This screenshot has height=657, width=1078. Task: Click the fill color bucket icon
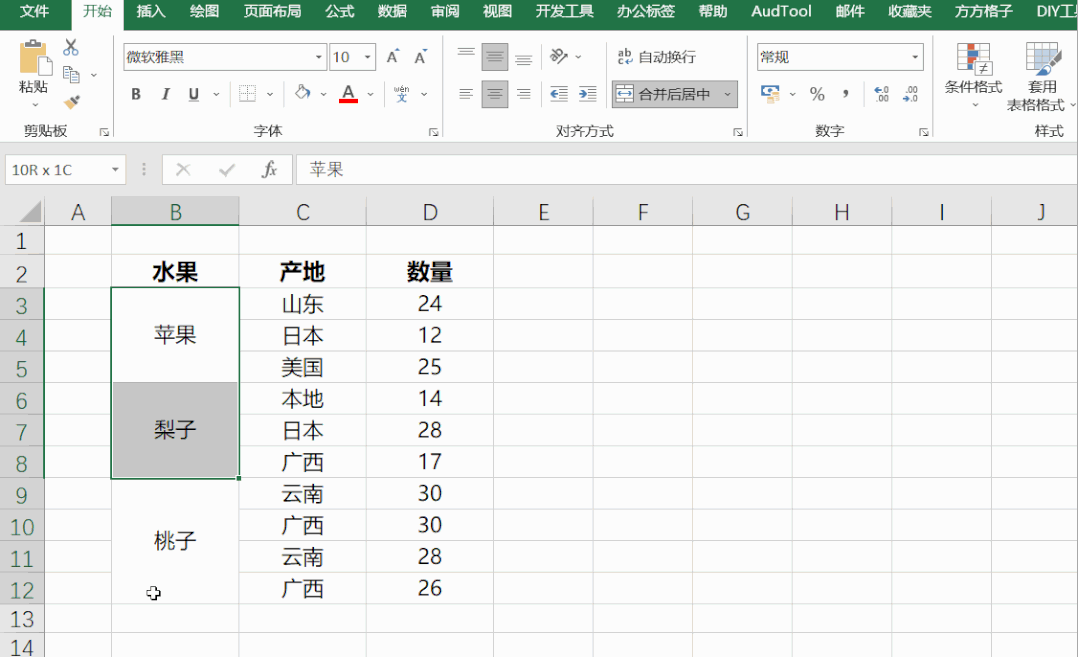(x=302, y=93)
